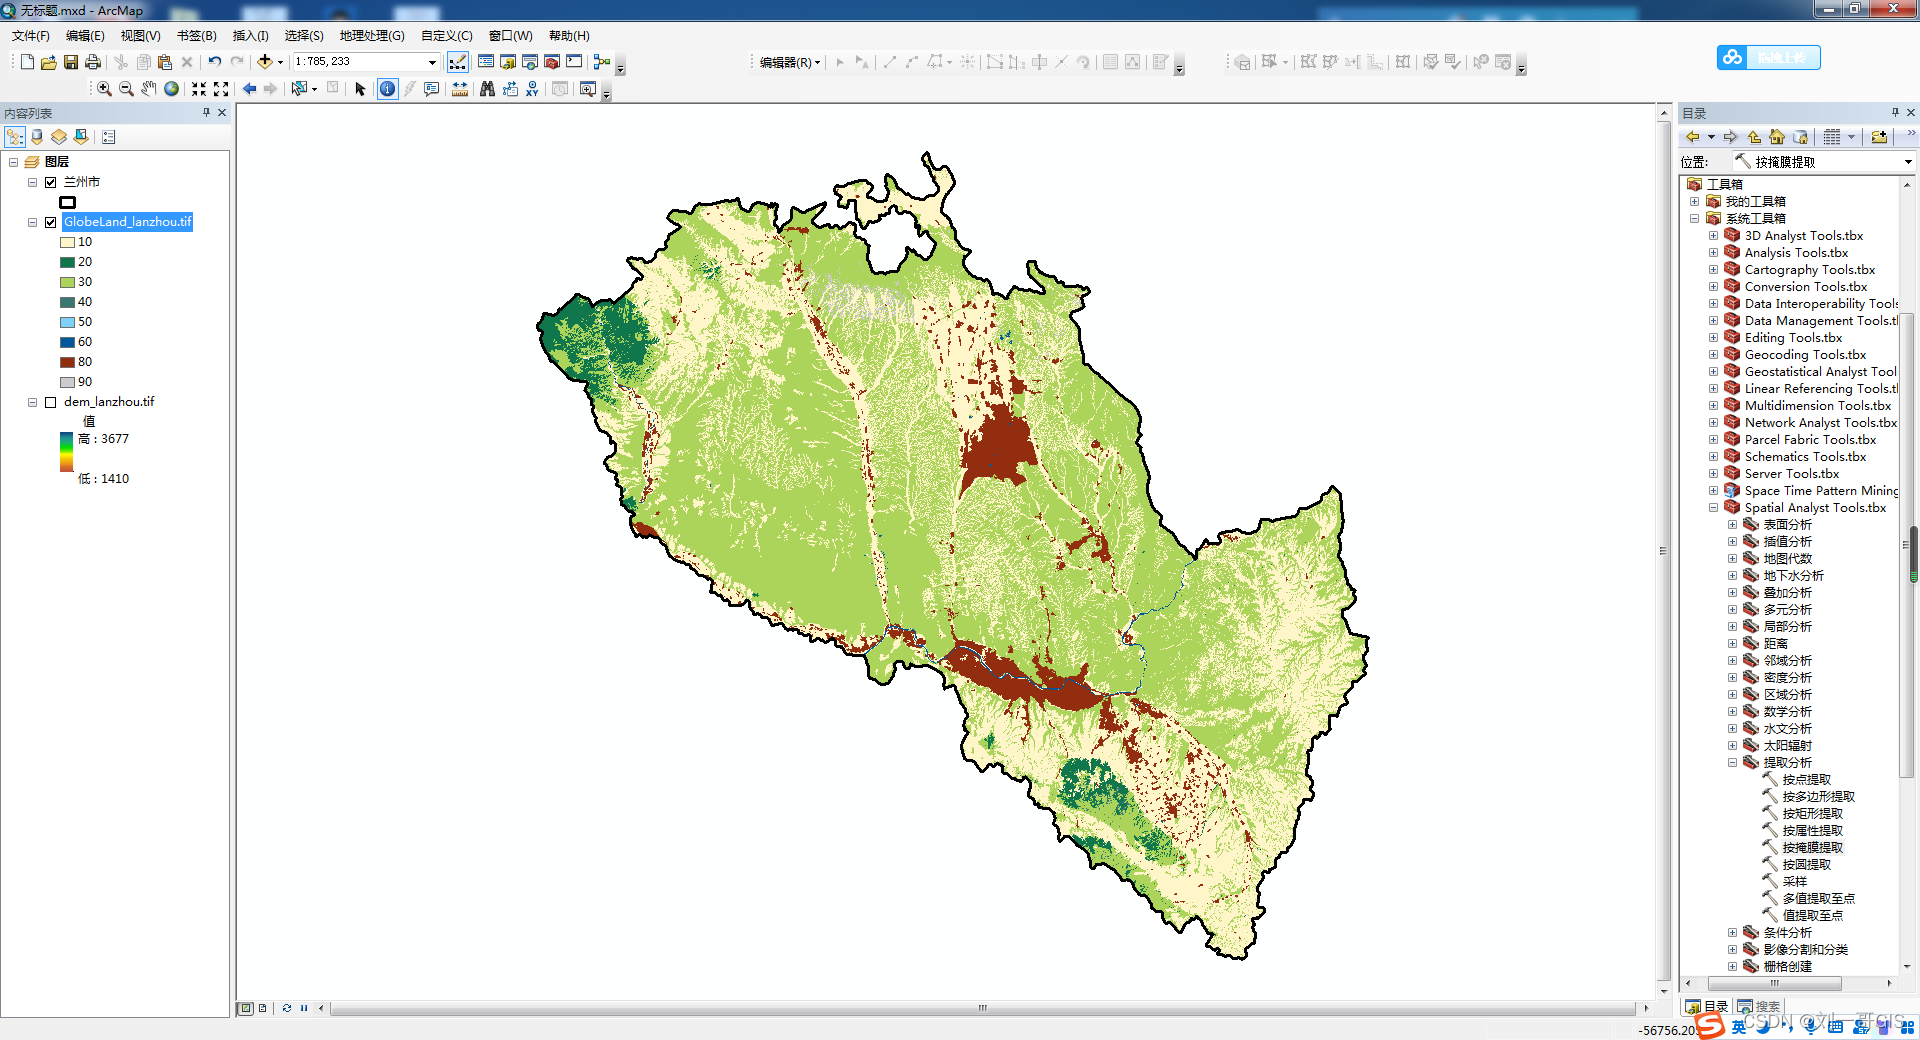Launch the Editor Toolbar icon
Screen dimensions: 1920x1040
458,62
